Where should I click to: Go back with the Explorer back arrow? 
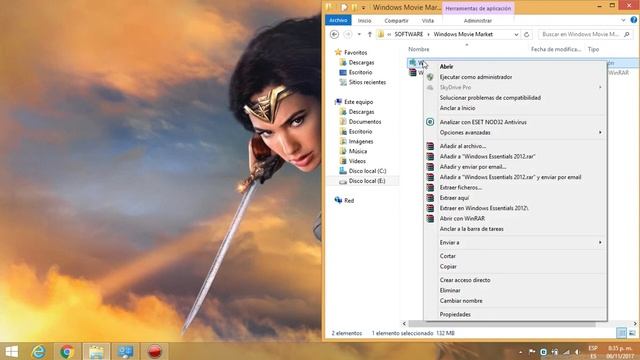(334, 35)
